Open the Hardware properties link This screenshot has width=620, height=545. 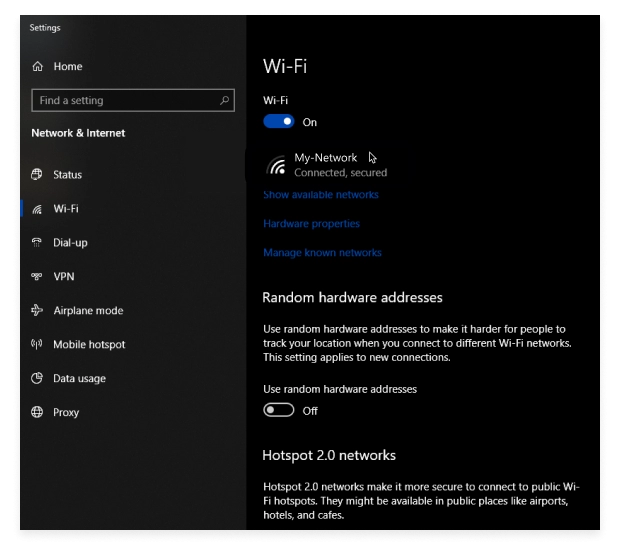[311, 224]
